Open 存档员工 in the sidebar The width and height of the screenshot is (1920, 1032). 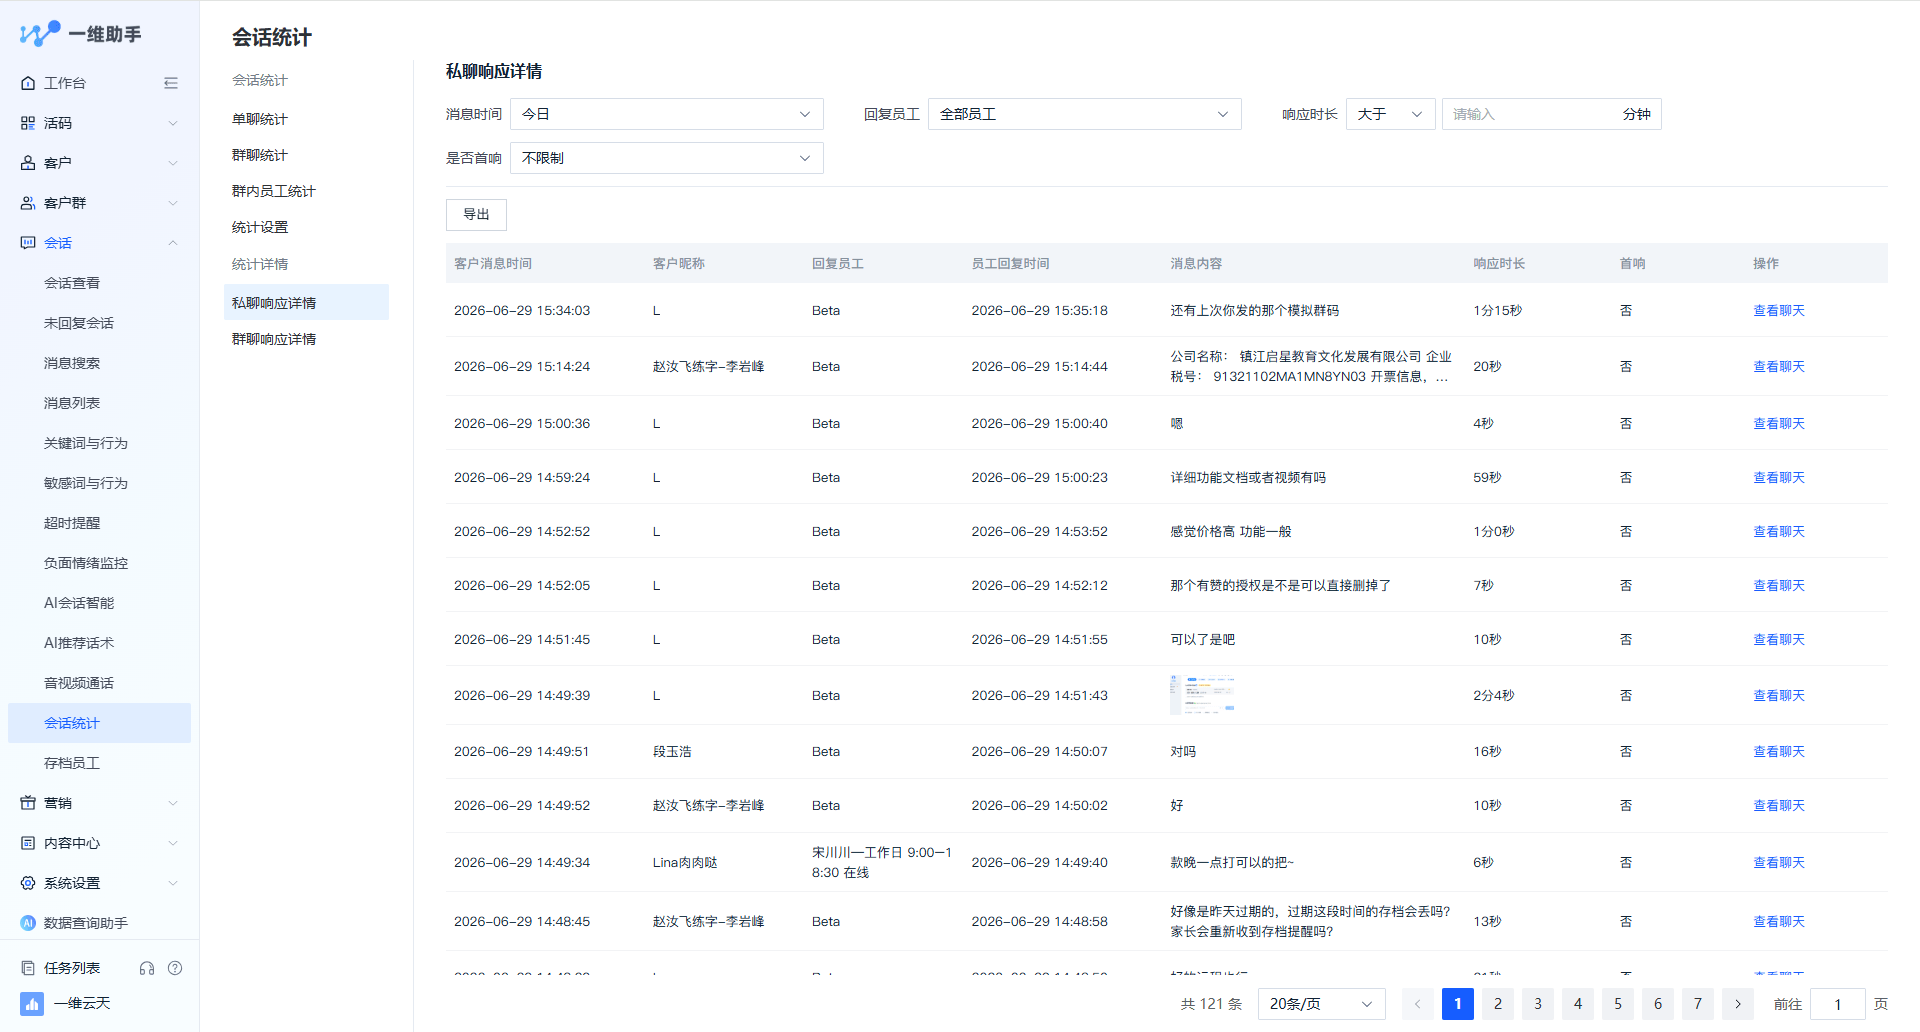(72, 763)
